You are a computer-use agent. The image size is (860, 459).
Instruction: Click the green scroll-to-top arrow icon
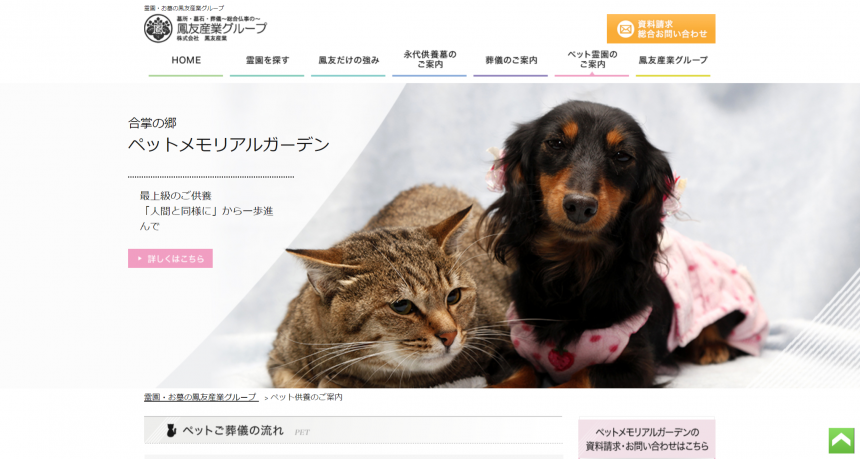pyautogui.click(x=841, y=440)
